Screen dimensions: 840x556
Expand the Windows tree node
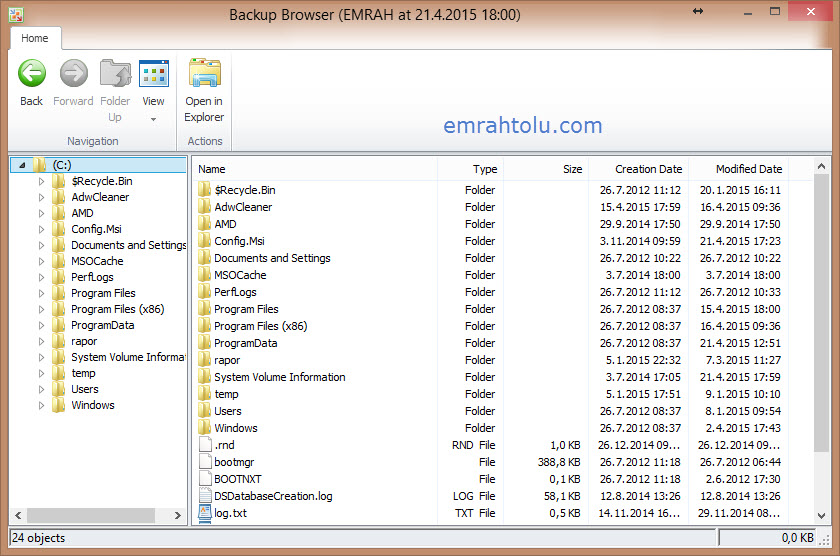click(41, 405)
